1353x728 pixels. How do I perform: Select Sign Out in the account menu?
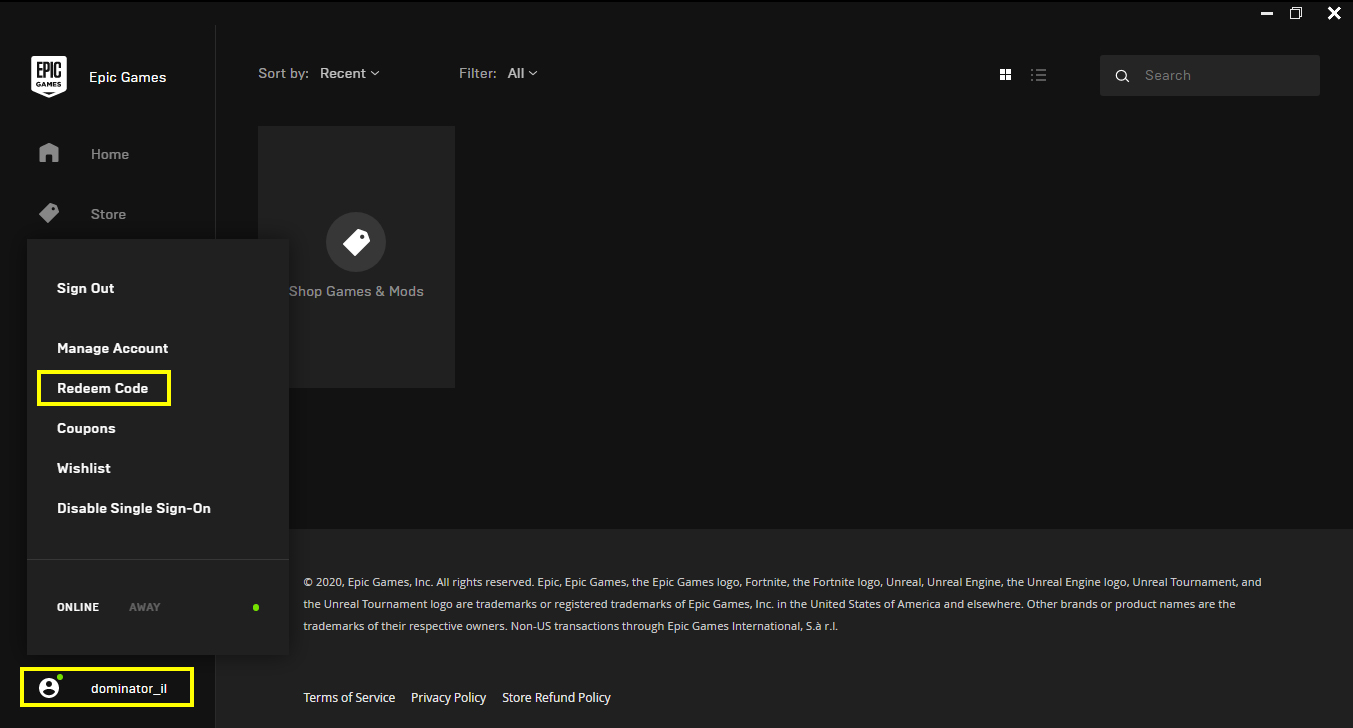[86, 288]
